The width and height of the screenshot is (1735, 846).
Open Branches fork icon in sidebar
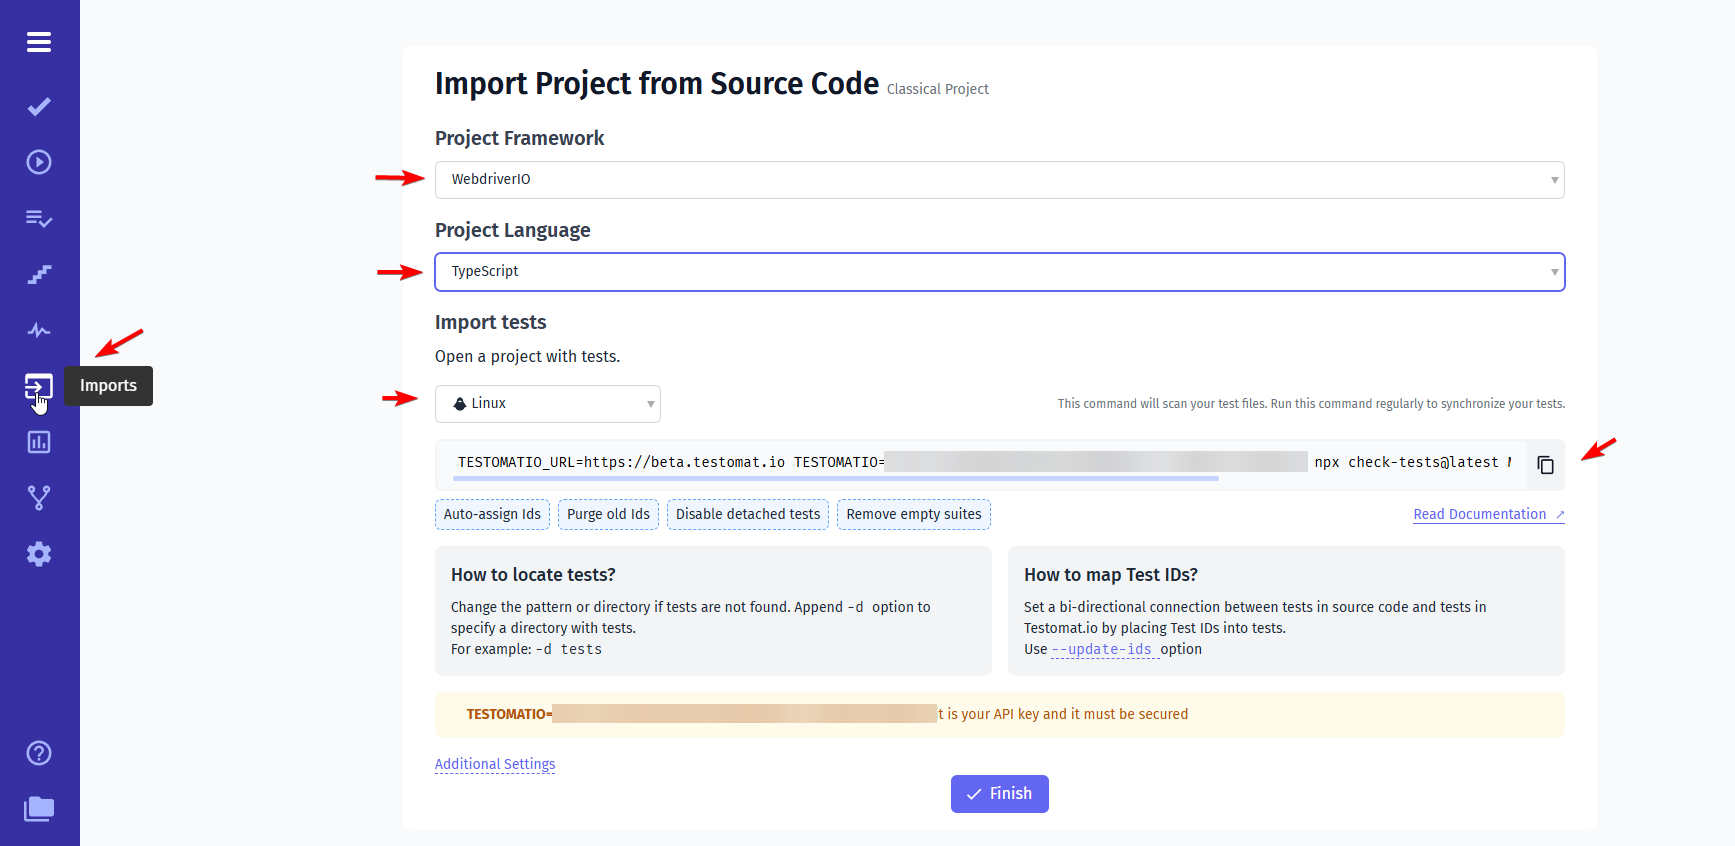coord(39,498)
